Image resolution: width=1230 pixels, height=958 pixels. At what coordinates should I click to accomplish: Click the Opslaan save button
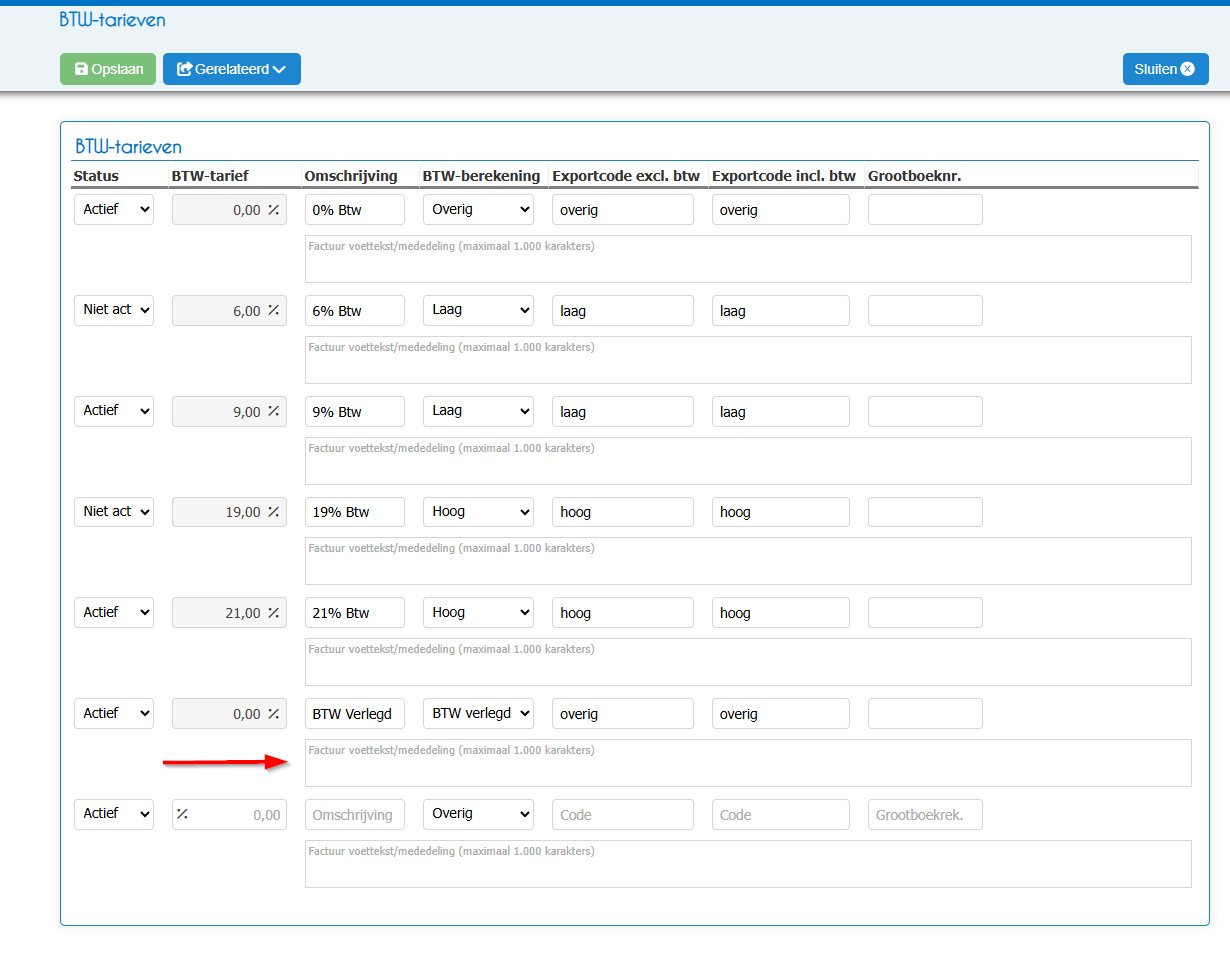(x=108, y=69)
